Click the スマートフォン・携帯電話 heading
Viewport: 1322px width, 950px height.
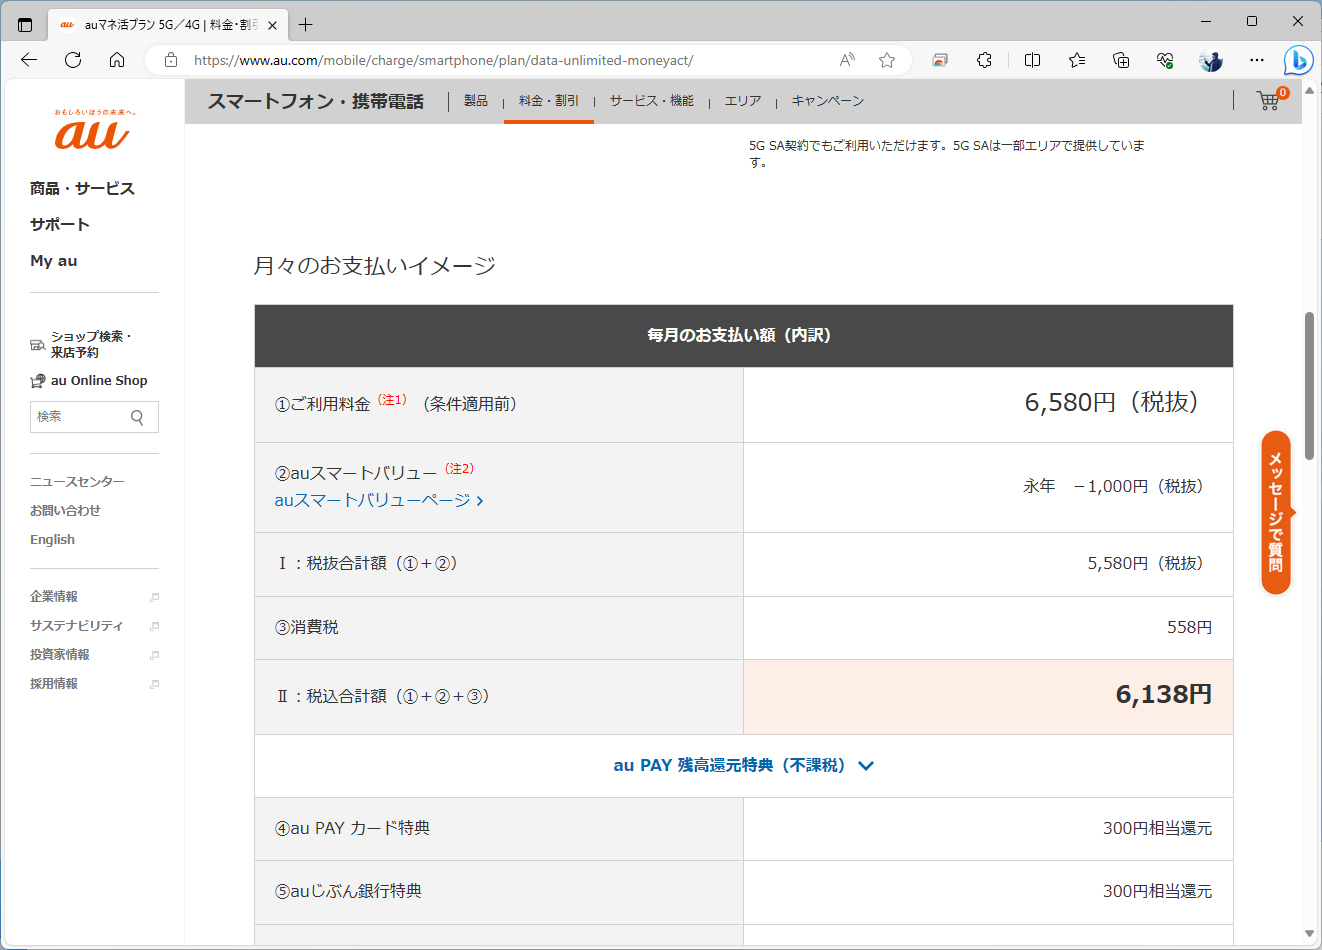click(316, 101)
